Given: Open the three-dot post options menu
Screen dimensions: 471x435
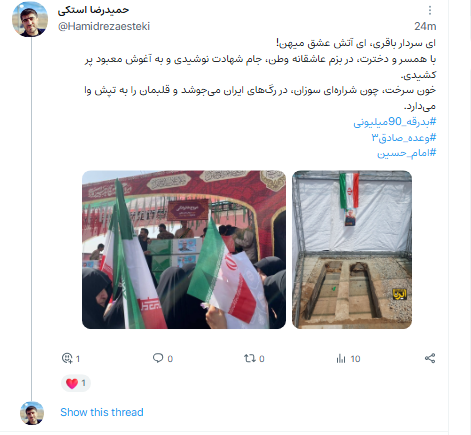Looking at the screenshot, I should (x=430, y=11).
